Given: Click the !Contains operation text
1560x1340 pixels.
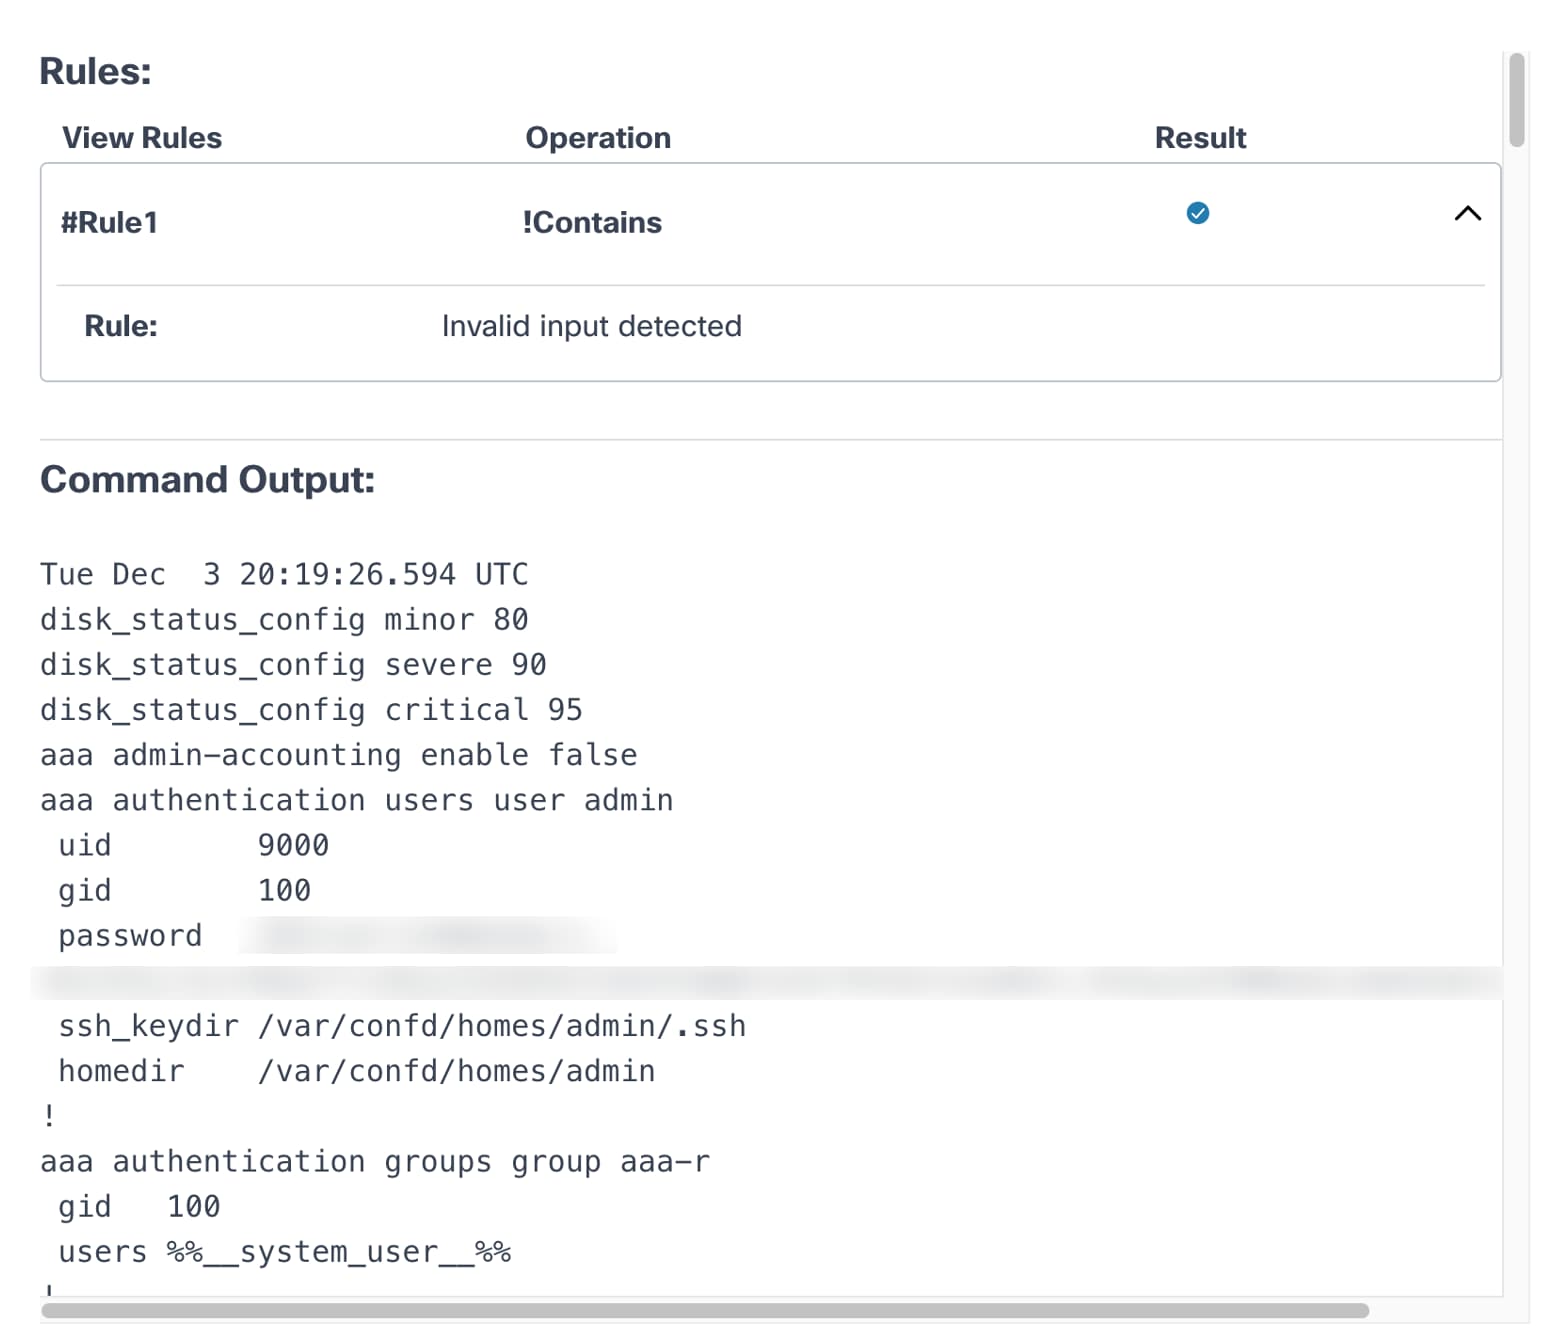Looking at the screenshot, I should pos(592,222).
